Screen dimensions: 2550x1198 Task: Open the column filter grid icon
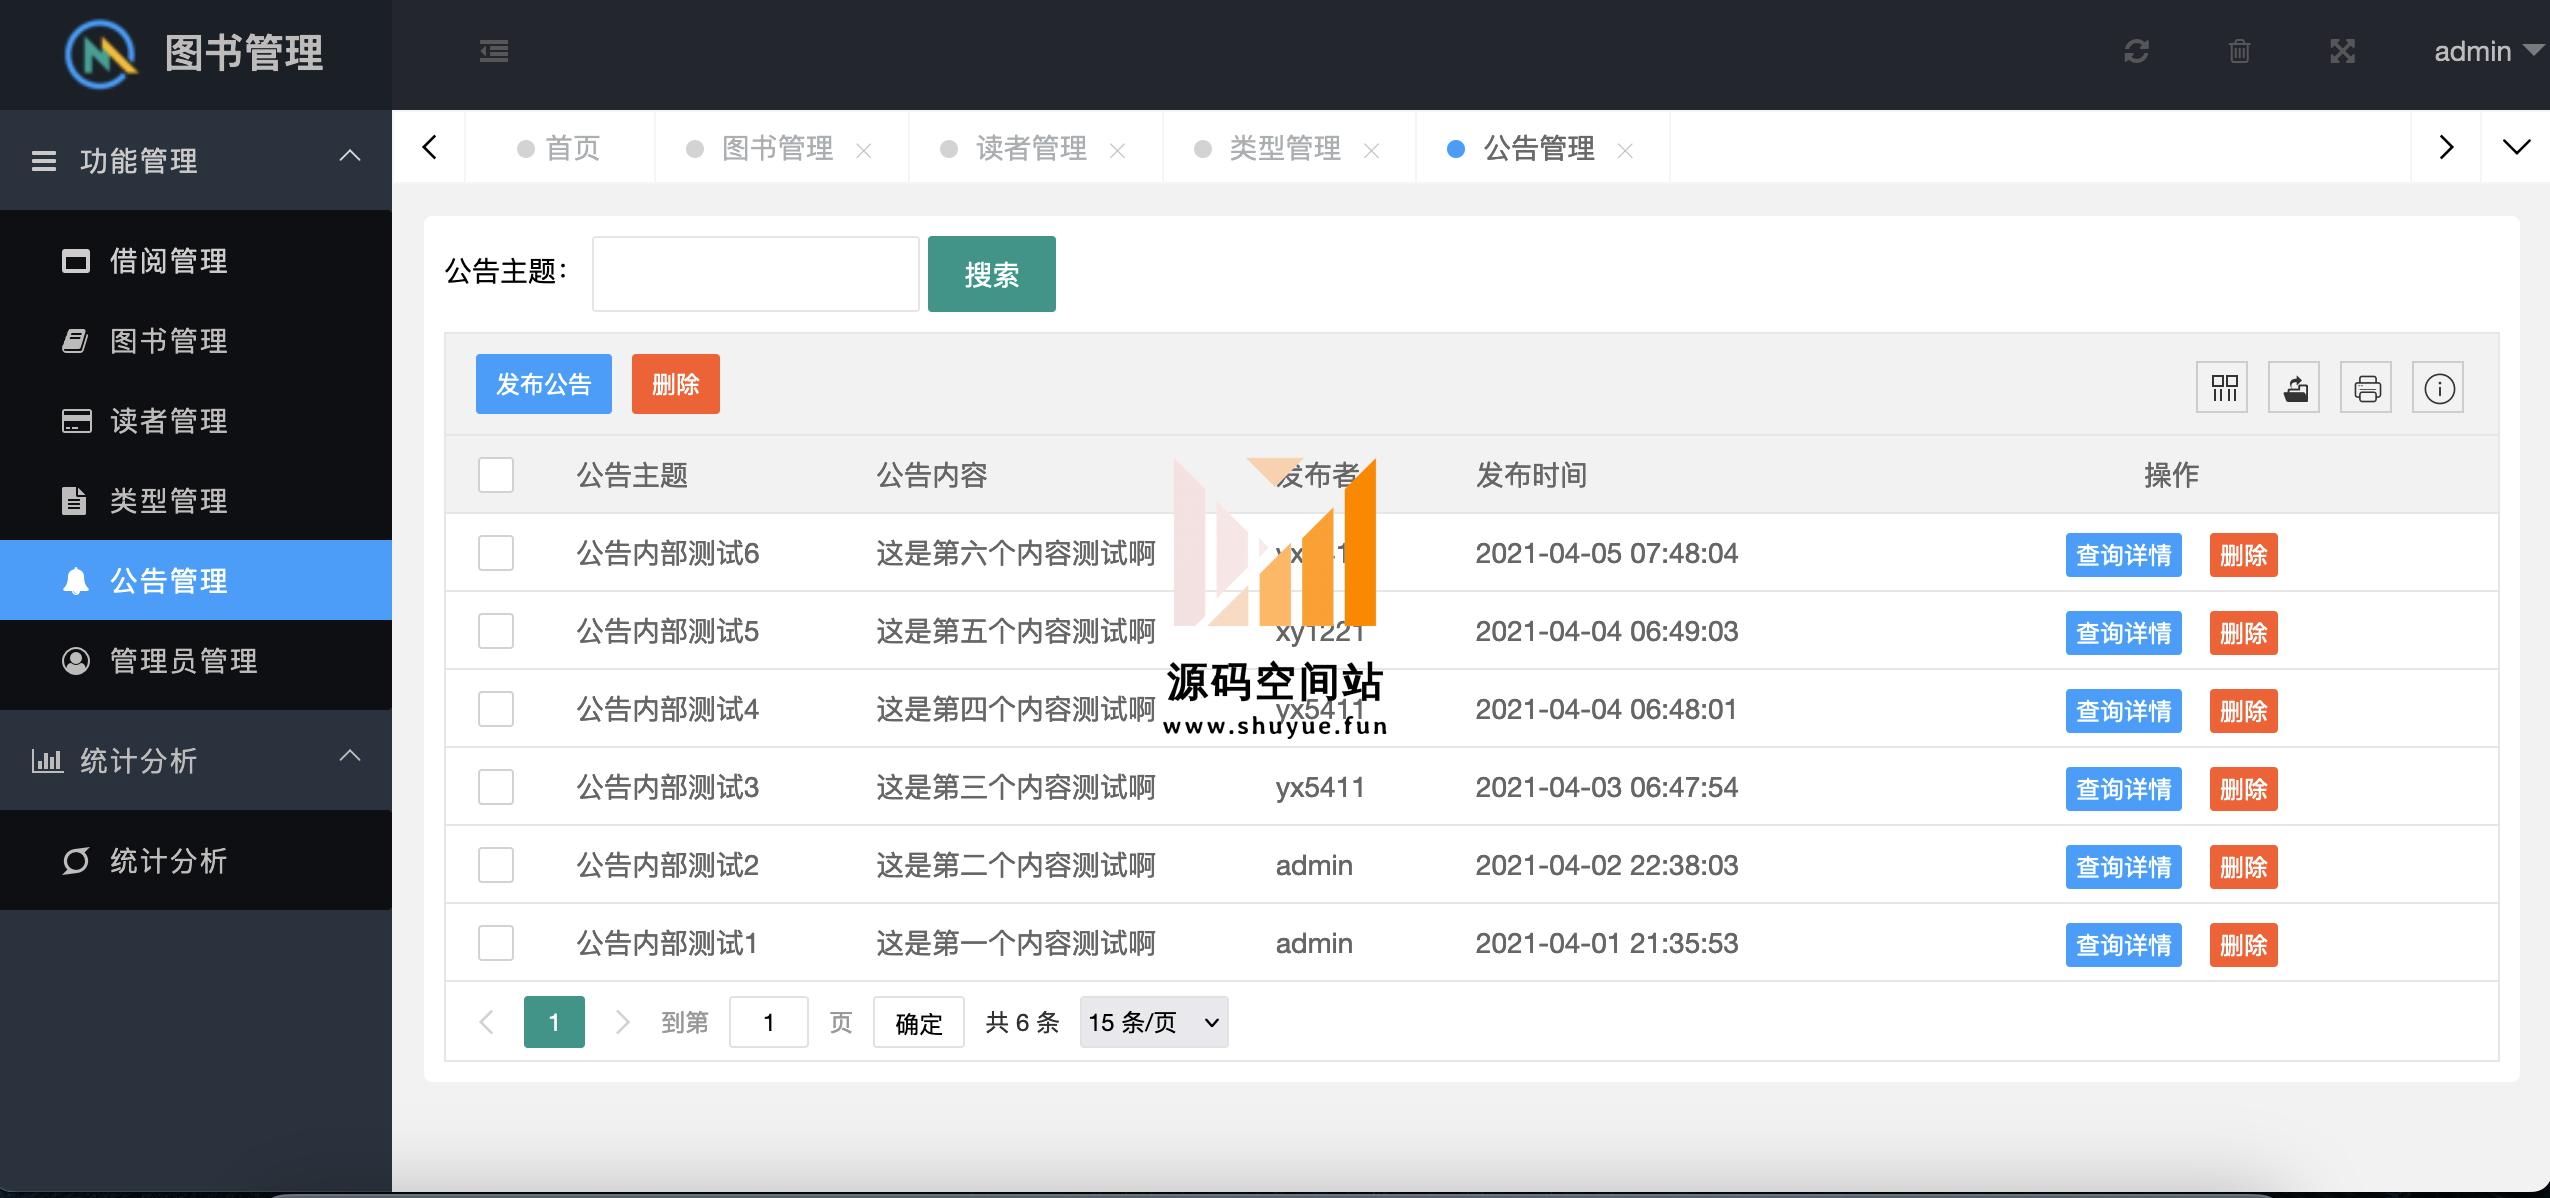pos(2222,388)
